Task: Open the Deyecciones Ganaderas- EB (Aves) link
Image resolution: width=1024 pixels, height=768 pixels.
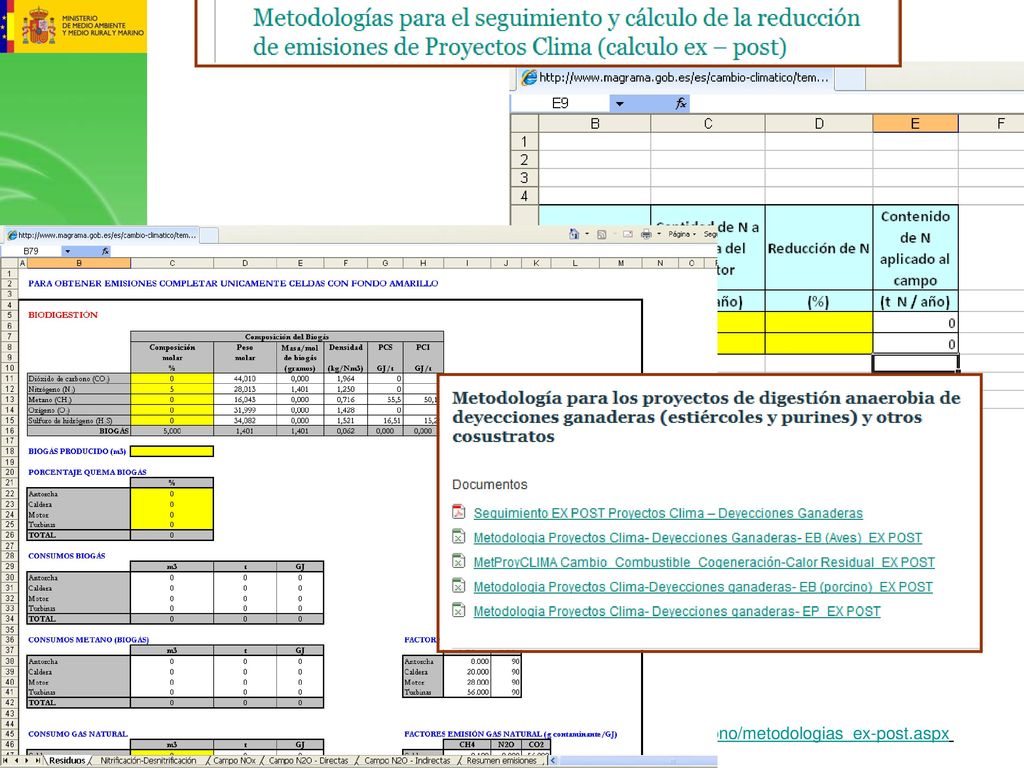Action: click(x=697, y=537)
